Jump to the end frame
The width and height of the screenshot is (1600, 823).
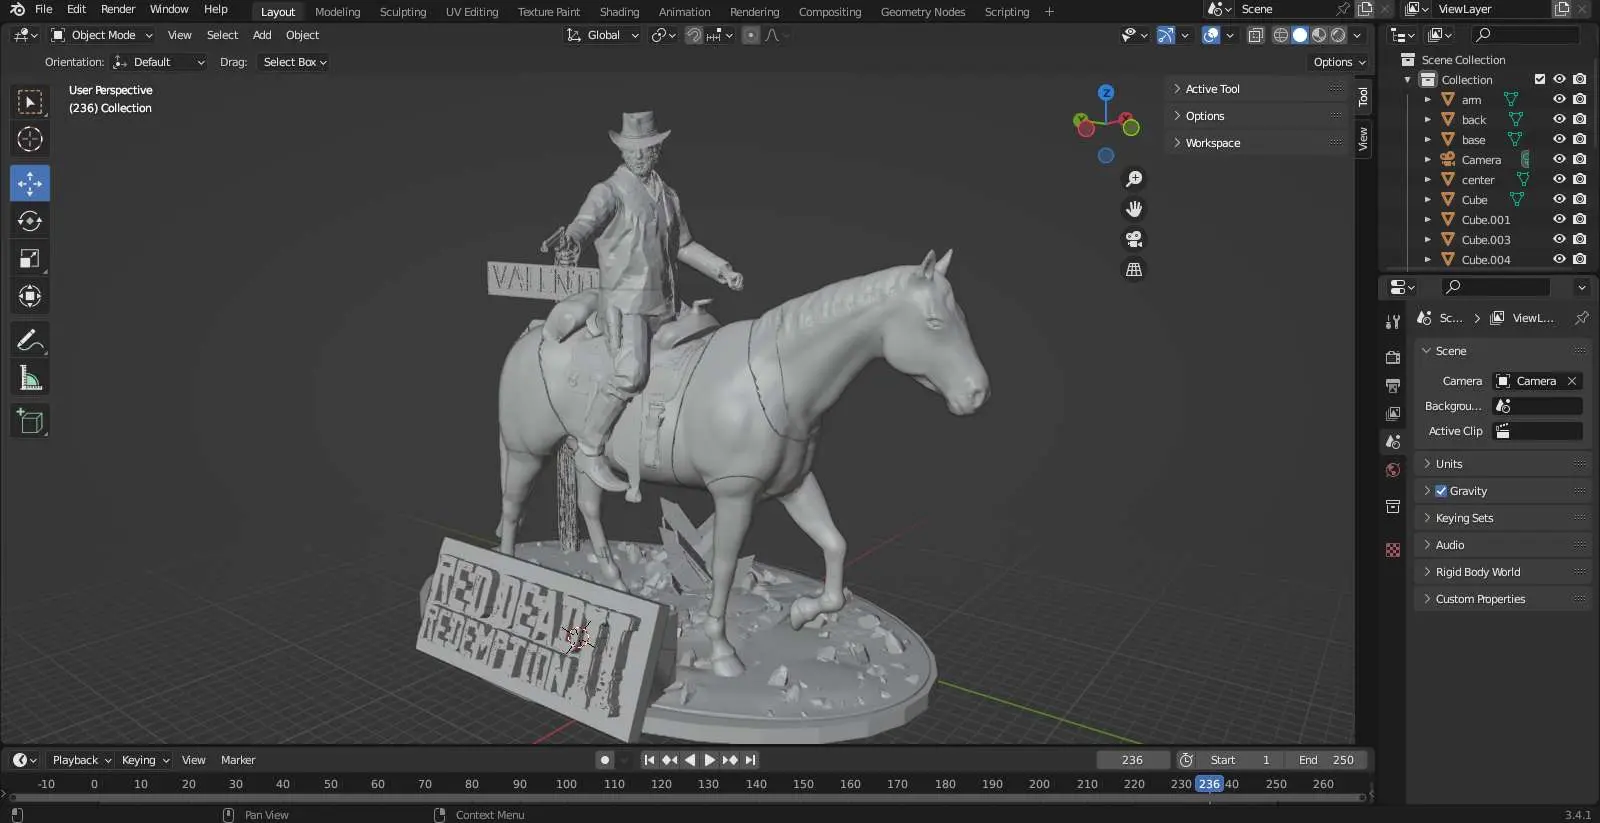751,760
